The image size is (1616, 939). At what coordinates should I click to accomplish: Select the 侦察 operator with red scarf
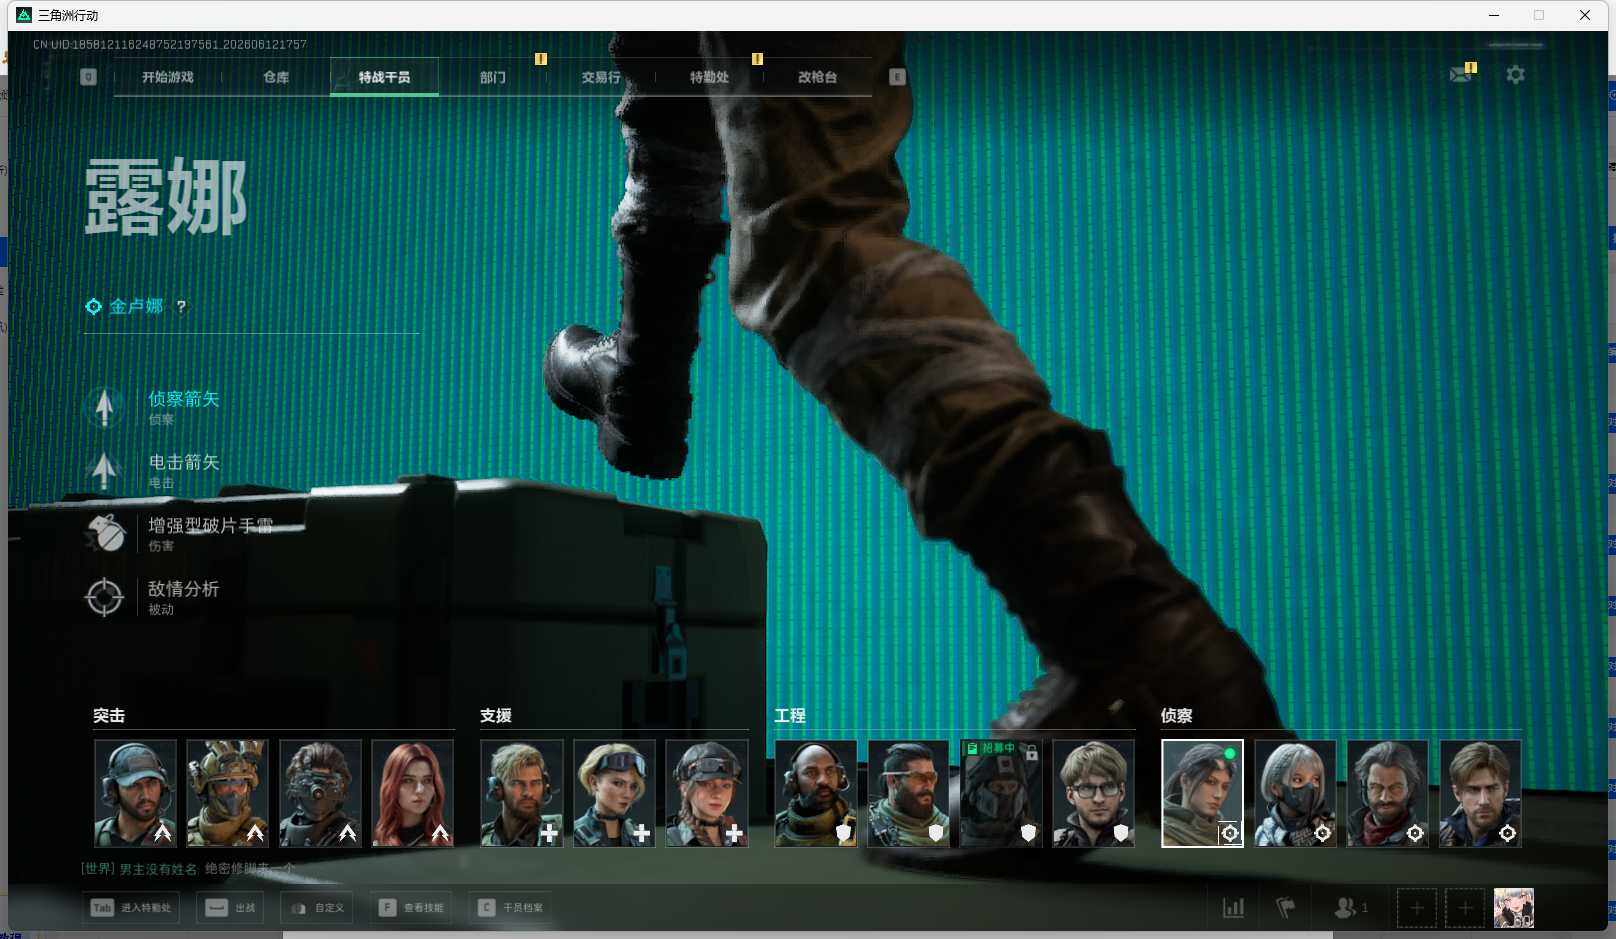1387,793
